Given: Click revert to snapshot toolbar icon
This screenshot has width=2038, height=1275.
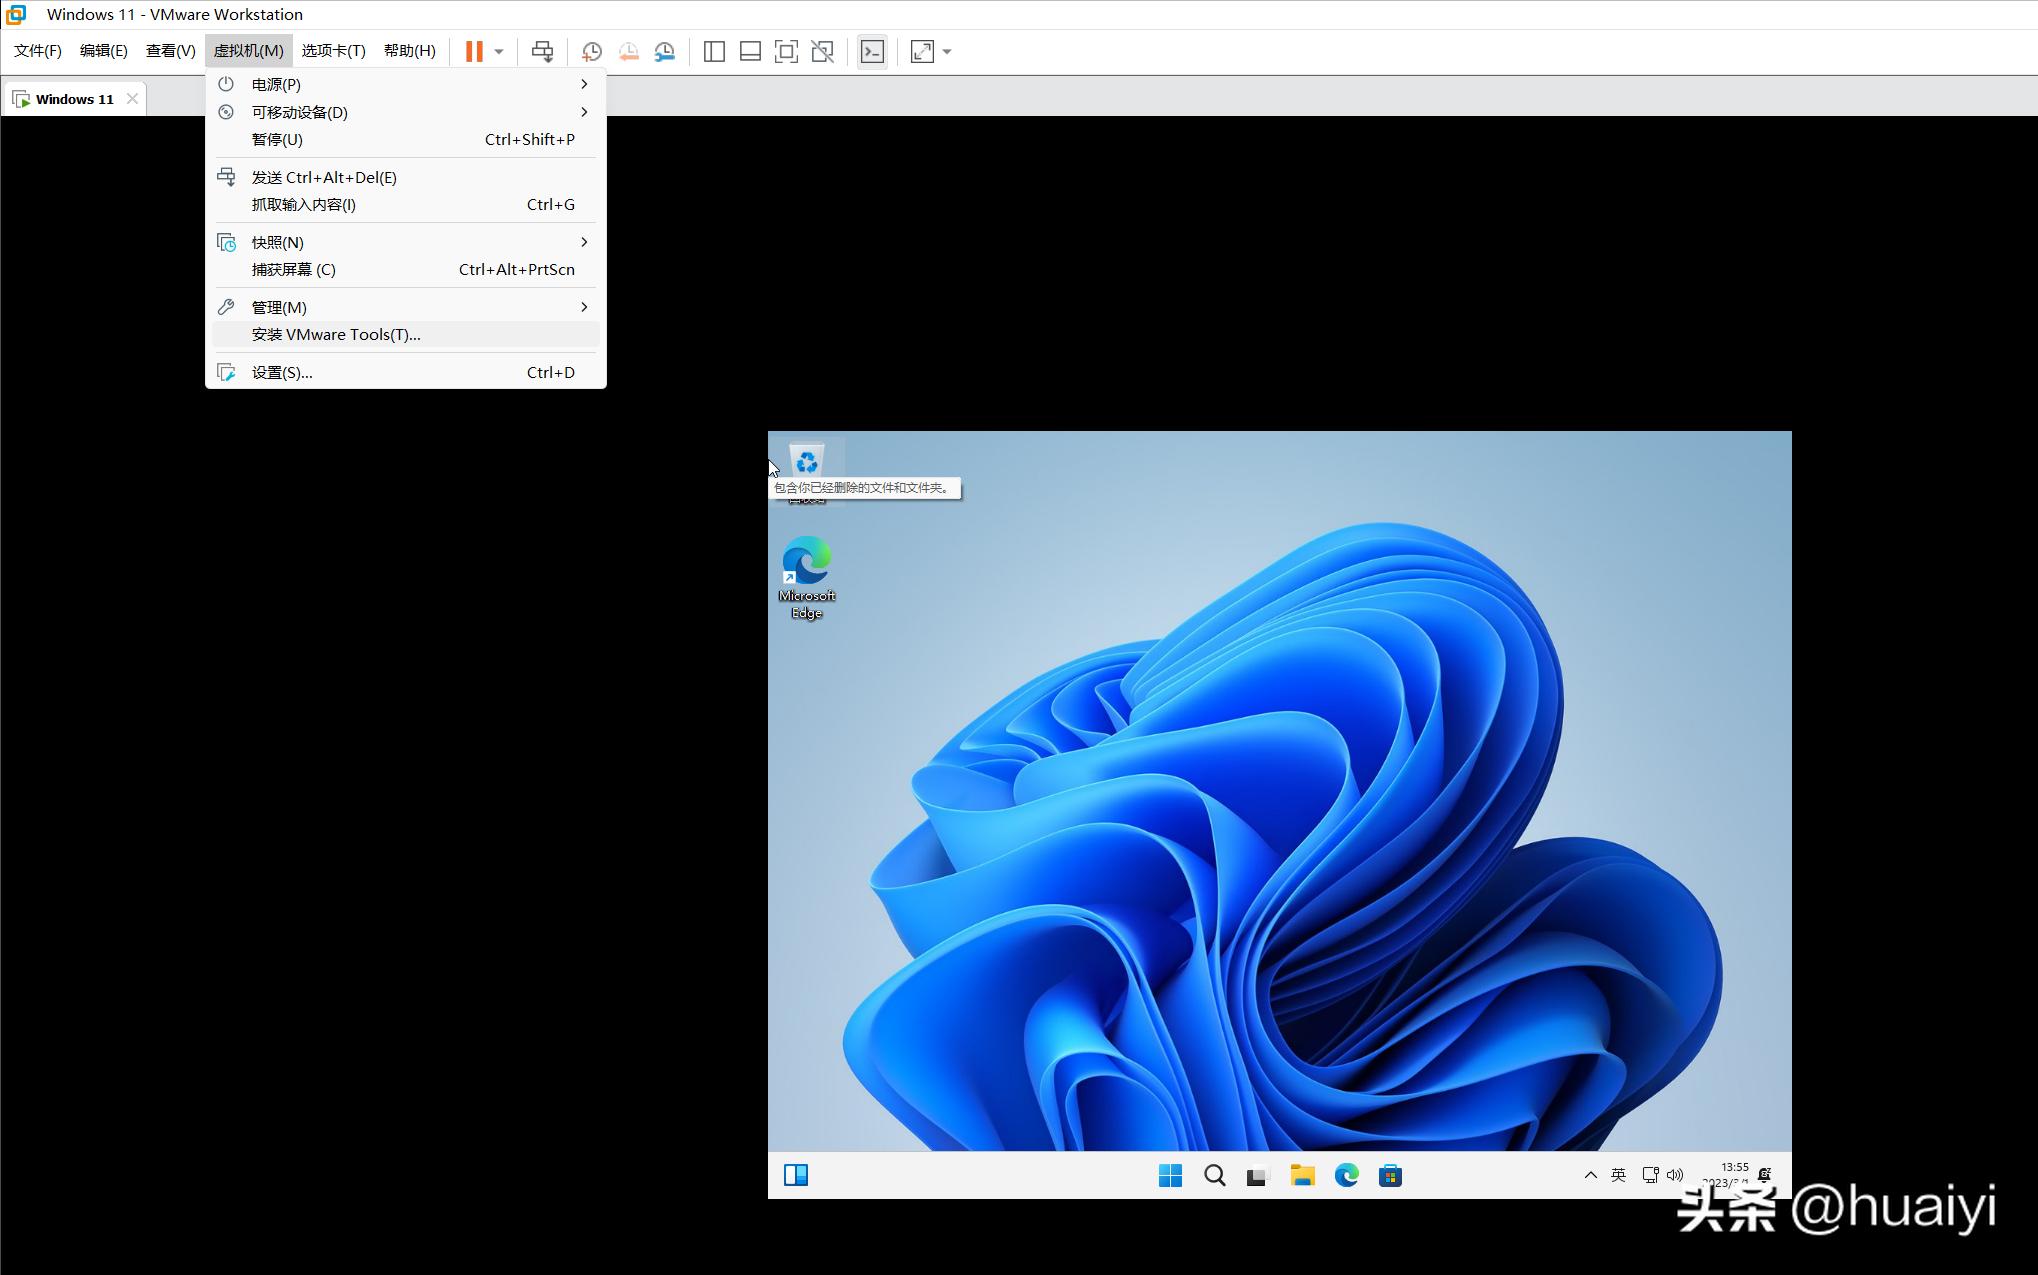Looking at the screenshot, I should (628, 51).
